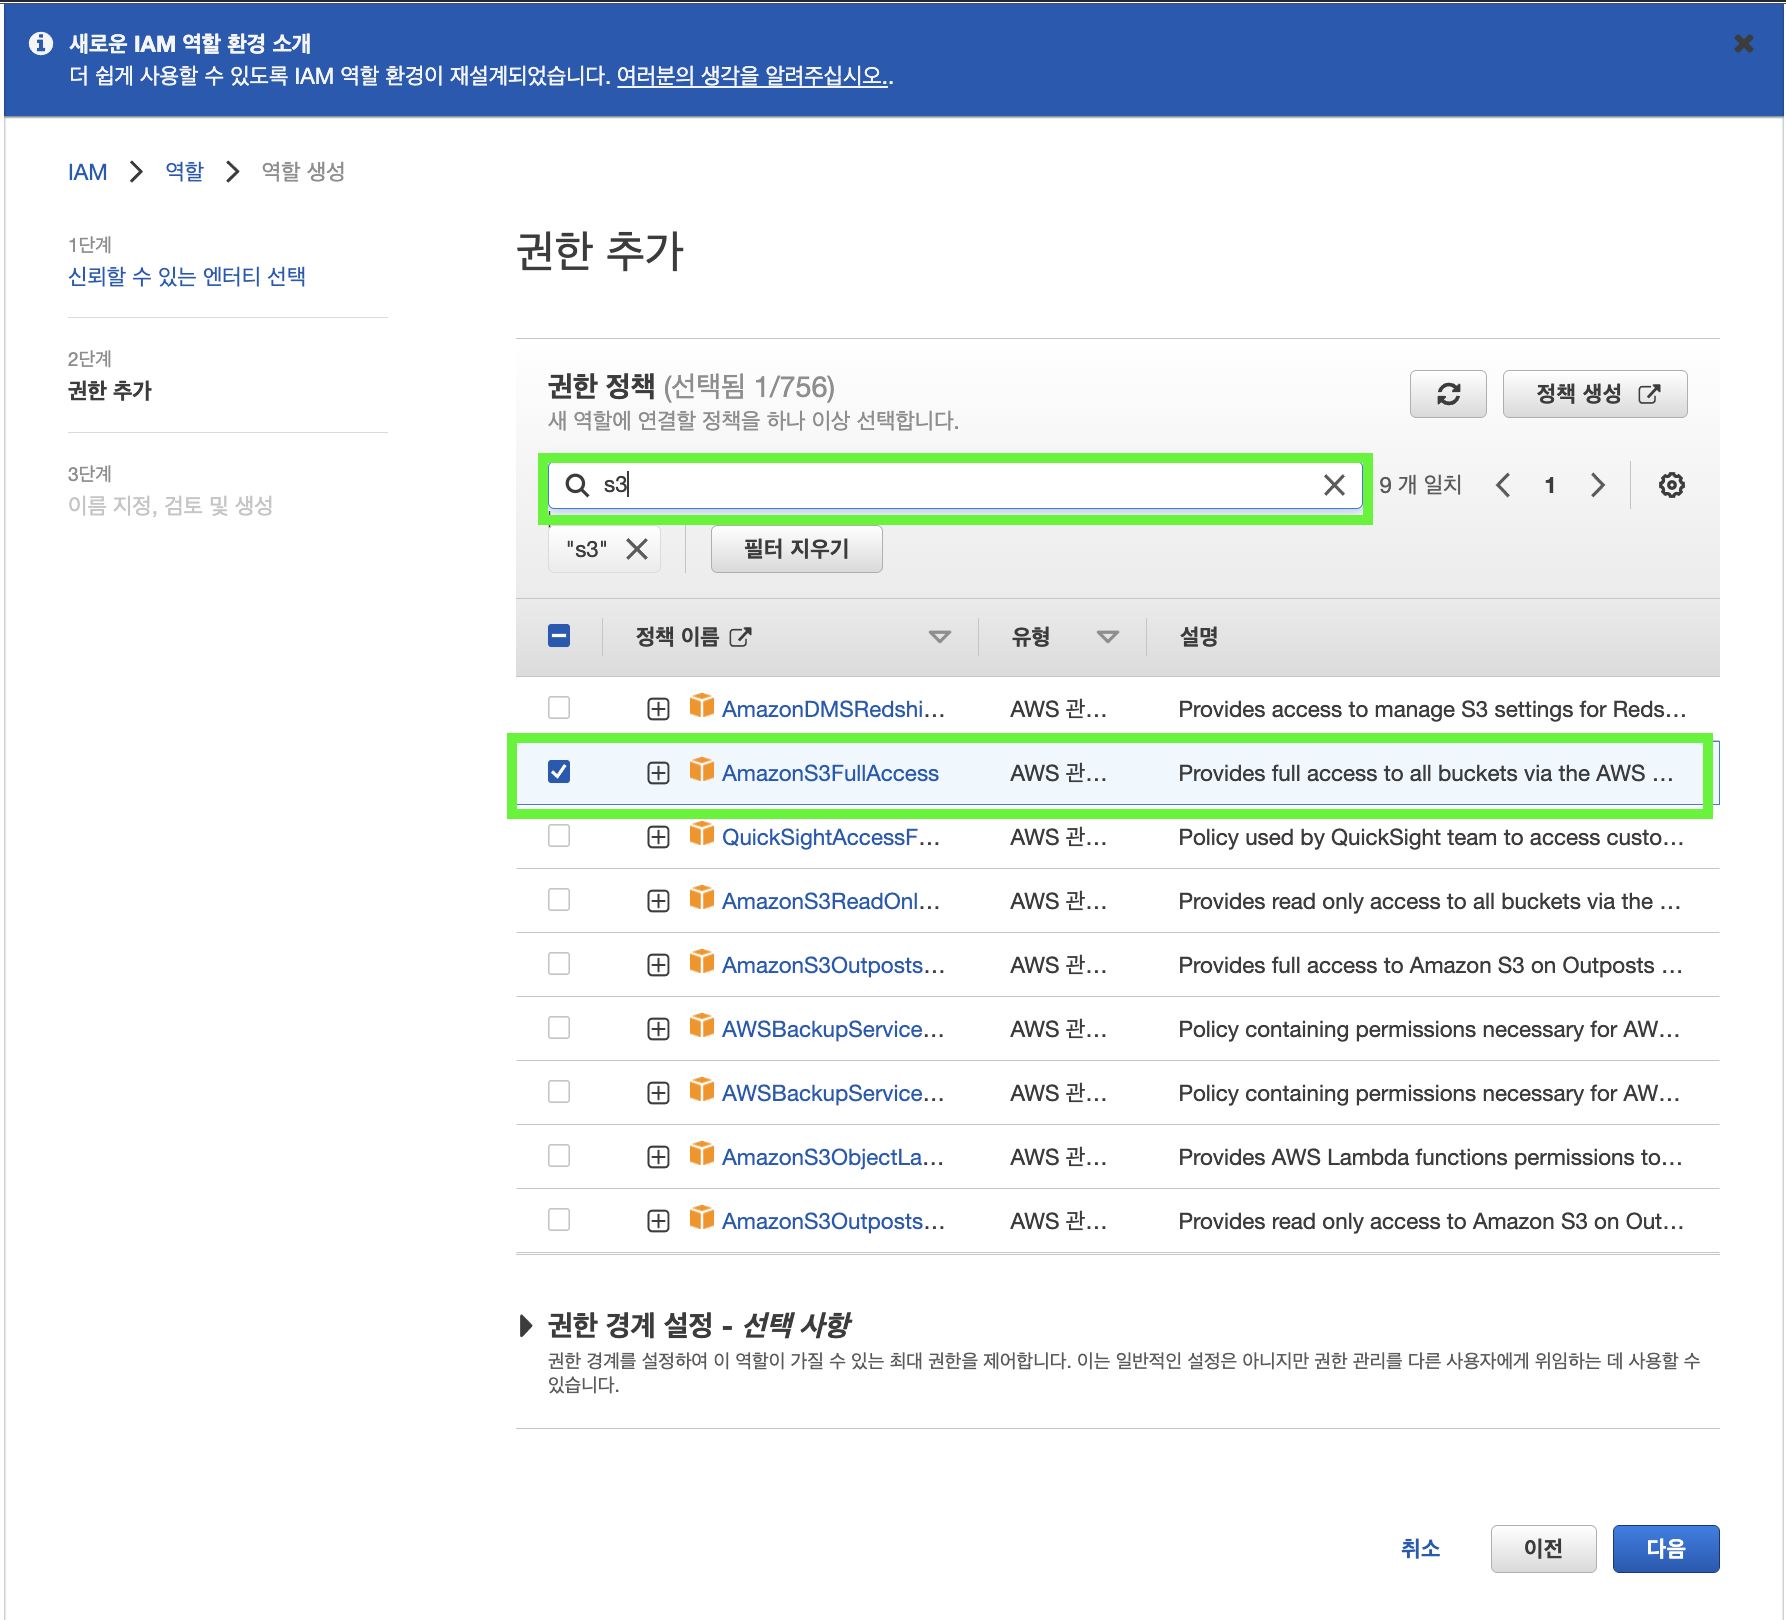Click QuickSightAccessF… orange policy icon
Viewport: 1786px width, 1620px height.
coord(702,834)
